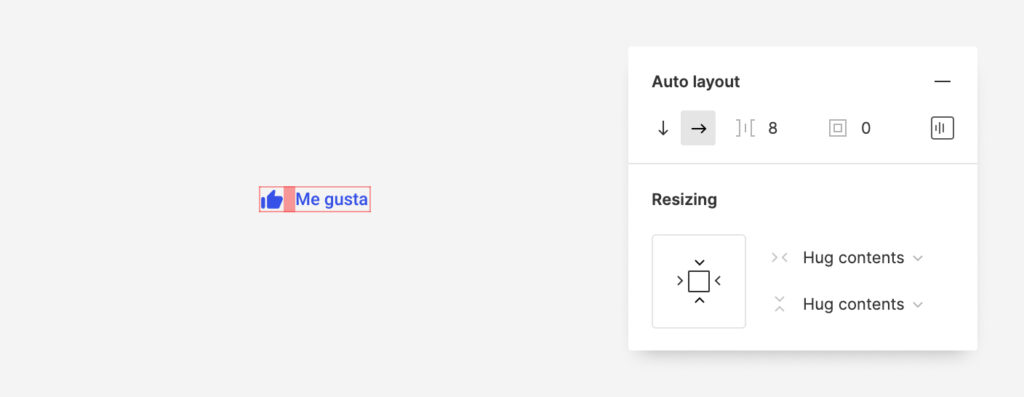Set auto layout direction to vertical
The height and width of the screenshot is (397, 1024).
pos(663,129)
